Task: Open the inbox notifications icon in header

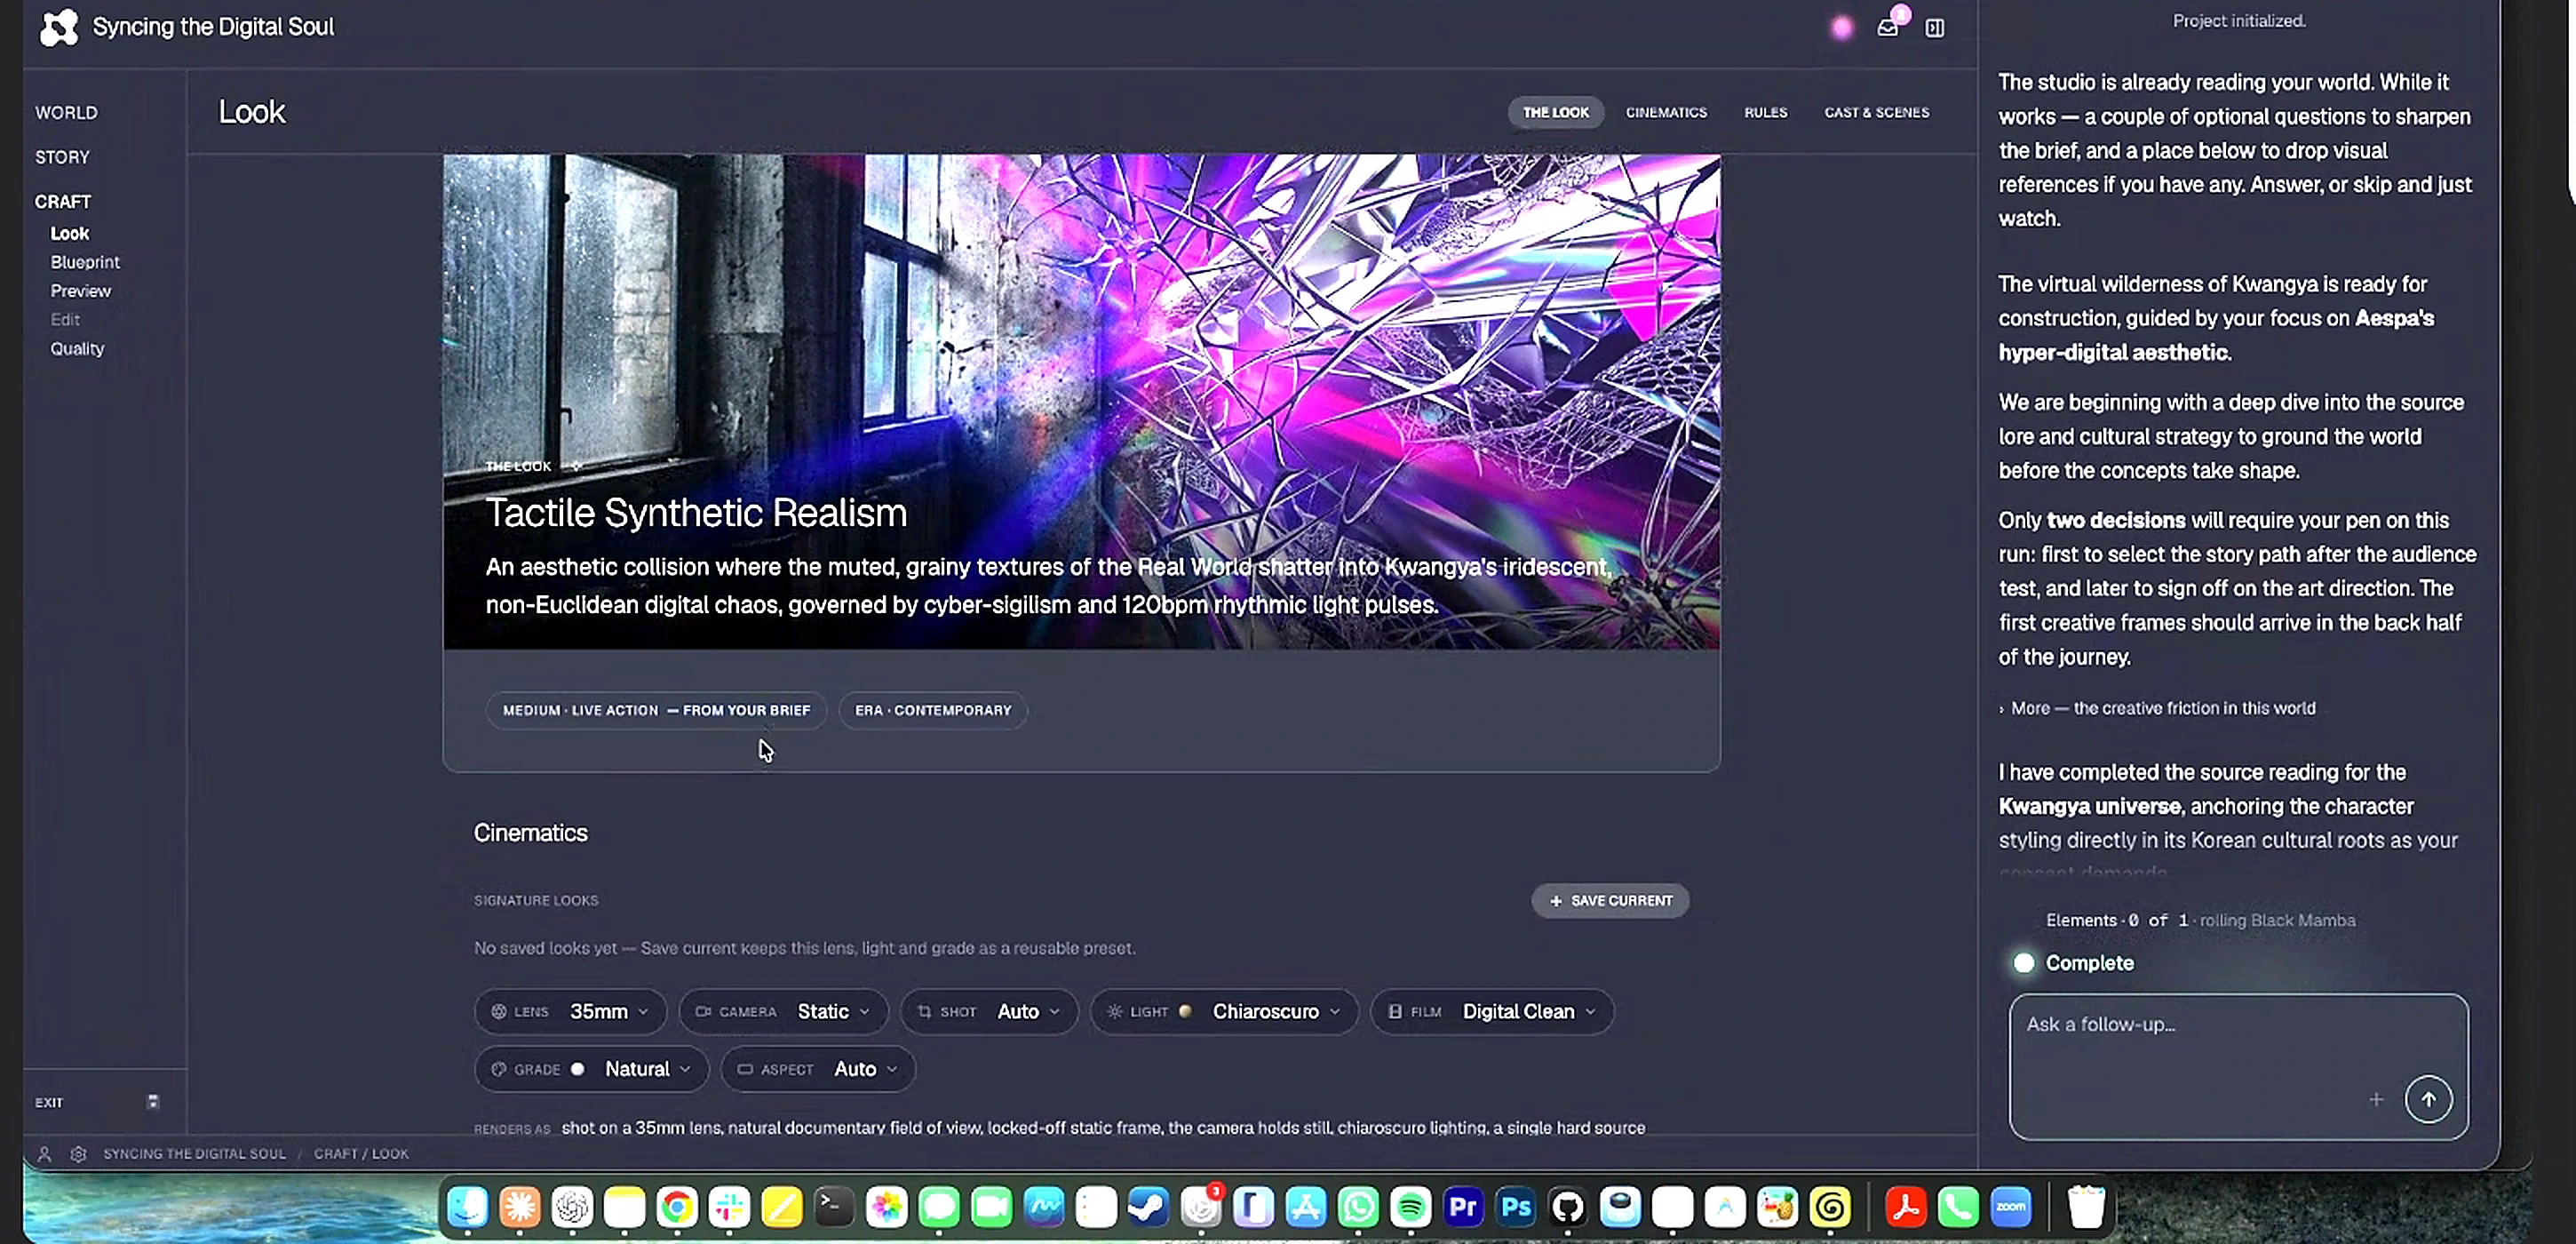Action: (1887, 28)
